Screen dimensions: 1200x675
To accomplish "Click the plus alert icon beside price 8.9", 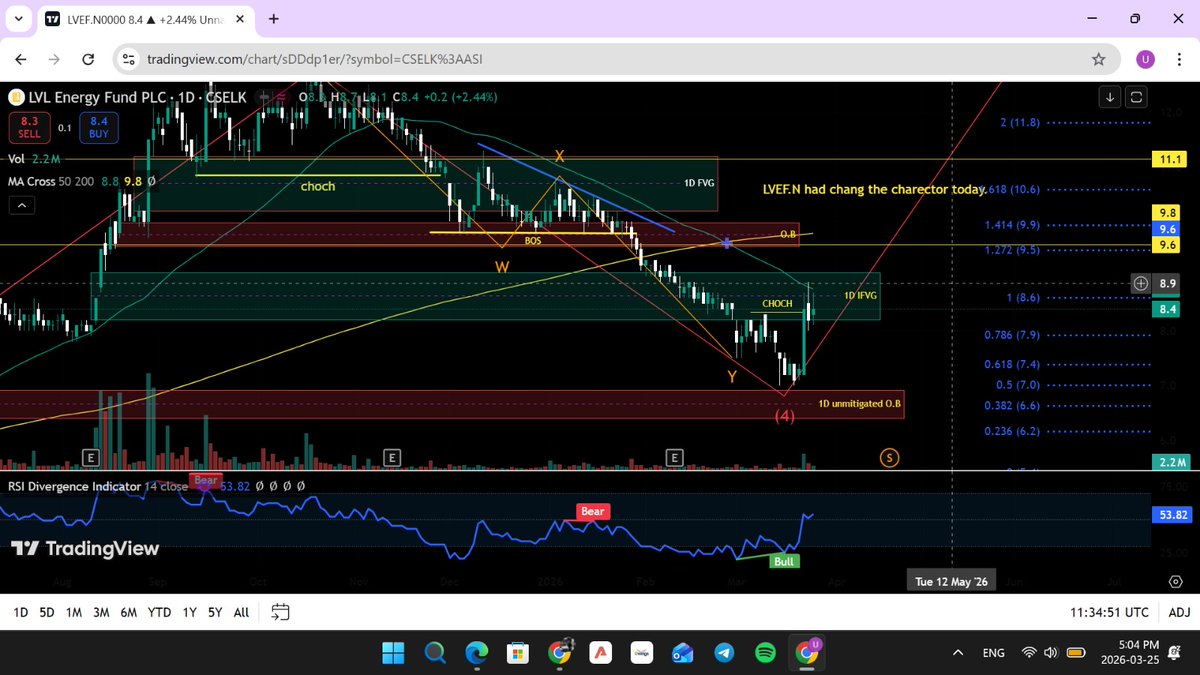I will tap(1140, 284).
